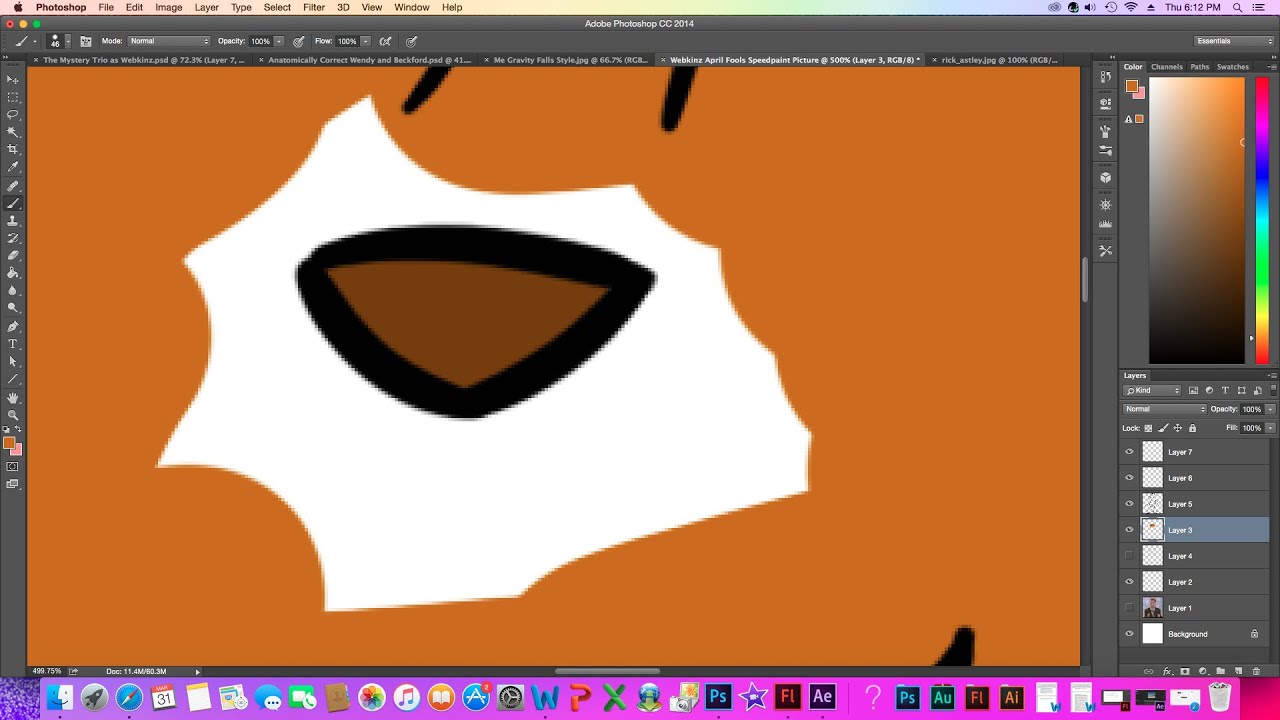Hide Layer 6 using its eye icon

coord(1130,478)
